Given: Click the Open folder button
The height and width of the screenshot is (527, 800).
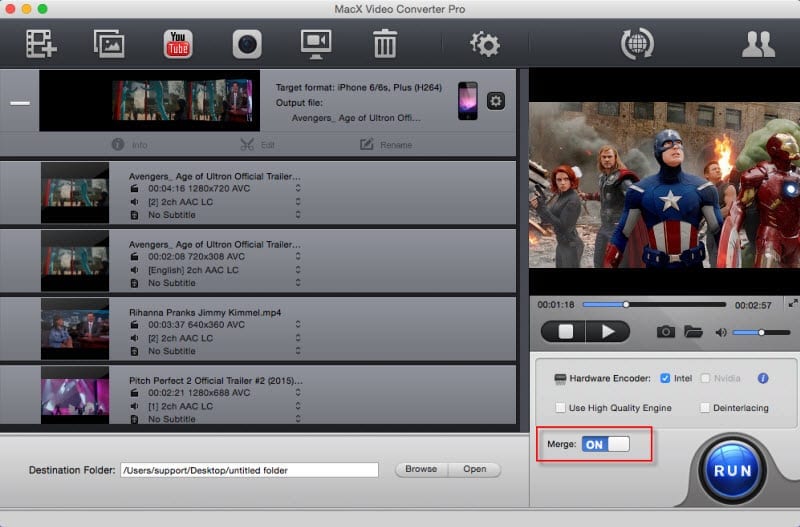Looking at the screenshot, I should pos(474,469).
